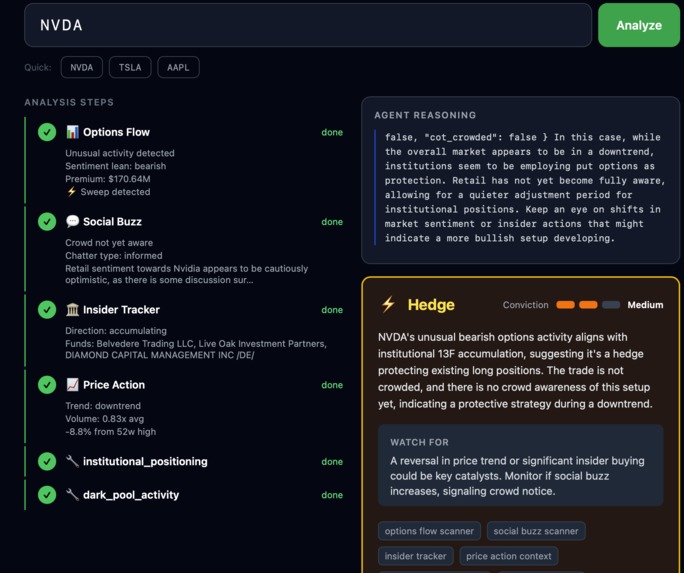684x573 pixels.
Task: Click the institutional_positioning green checkmark icon
Action: pos(47,461)
